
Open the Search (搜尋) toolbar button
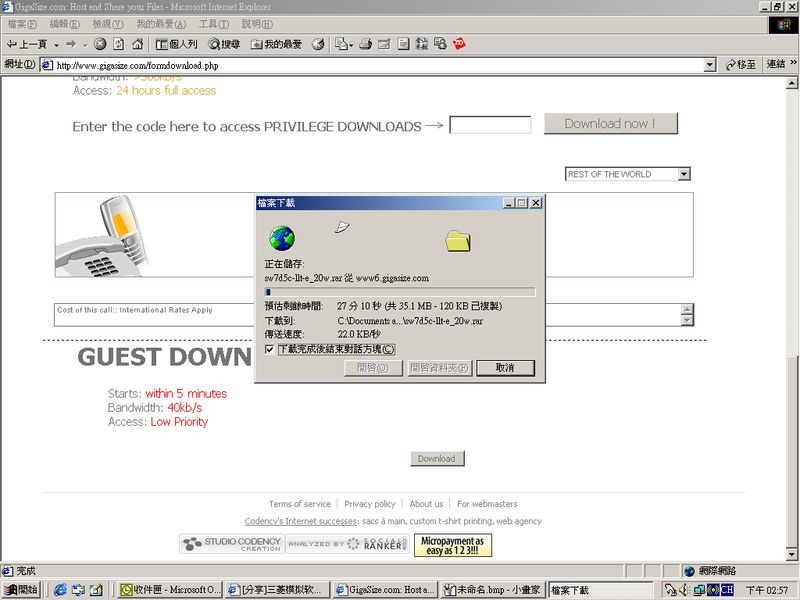click(x=222, y=44)
